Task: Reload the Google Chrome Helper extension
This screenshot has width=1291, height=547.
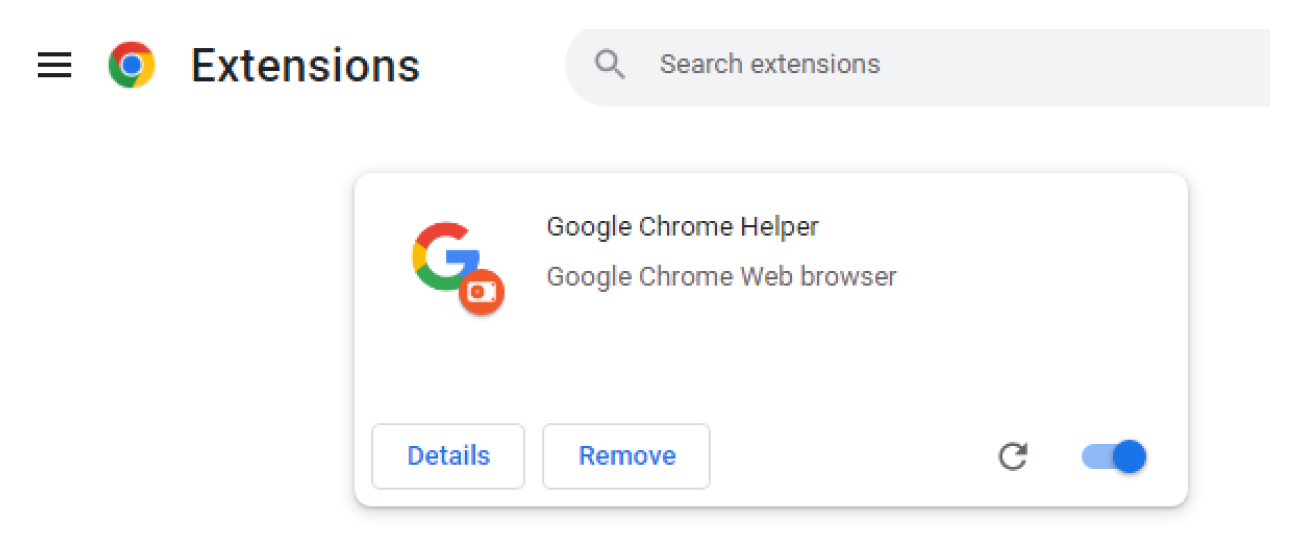Action: (1013, 457)
